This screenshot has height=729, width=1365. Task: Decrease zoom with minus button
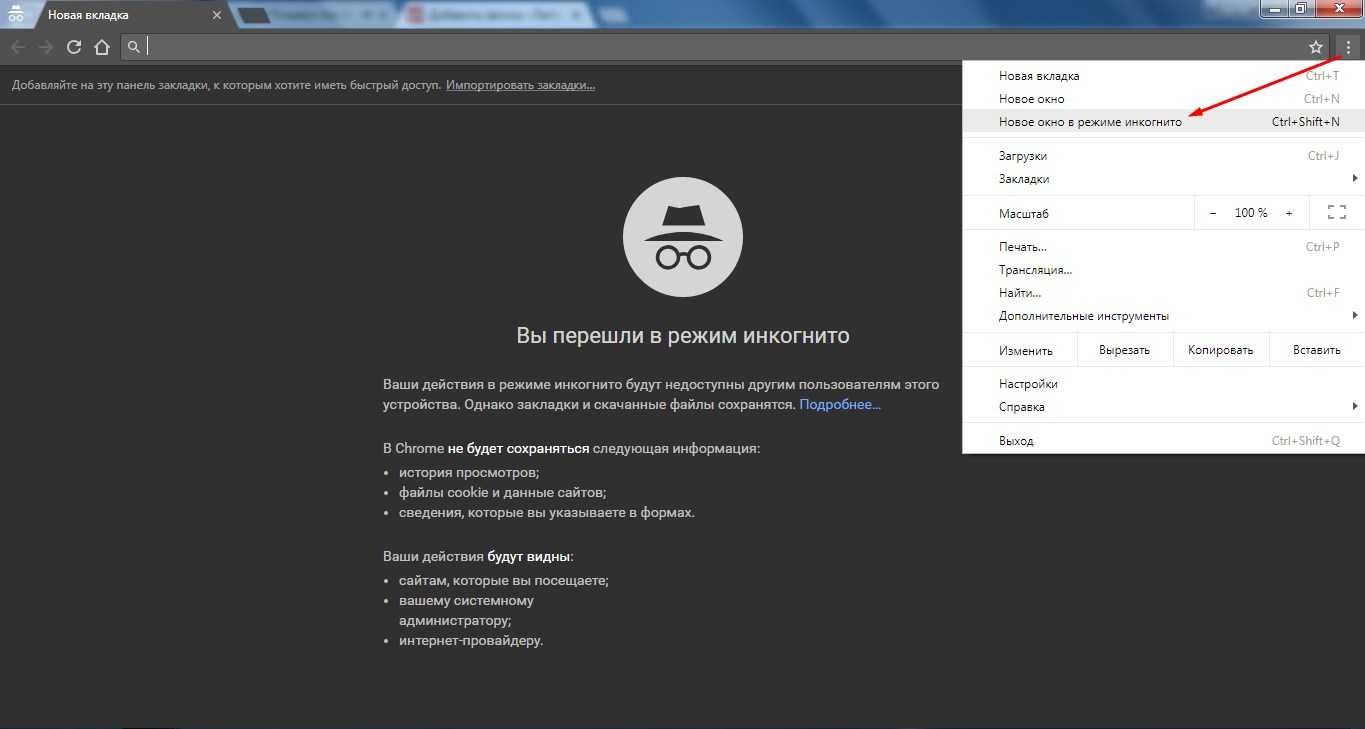point(1213,213)
